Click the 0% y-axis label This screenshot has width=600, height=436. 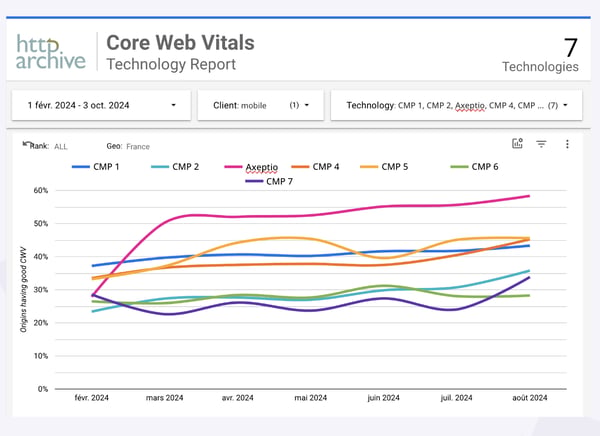pos(43,389)
